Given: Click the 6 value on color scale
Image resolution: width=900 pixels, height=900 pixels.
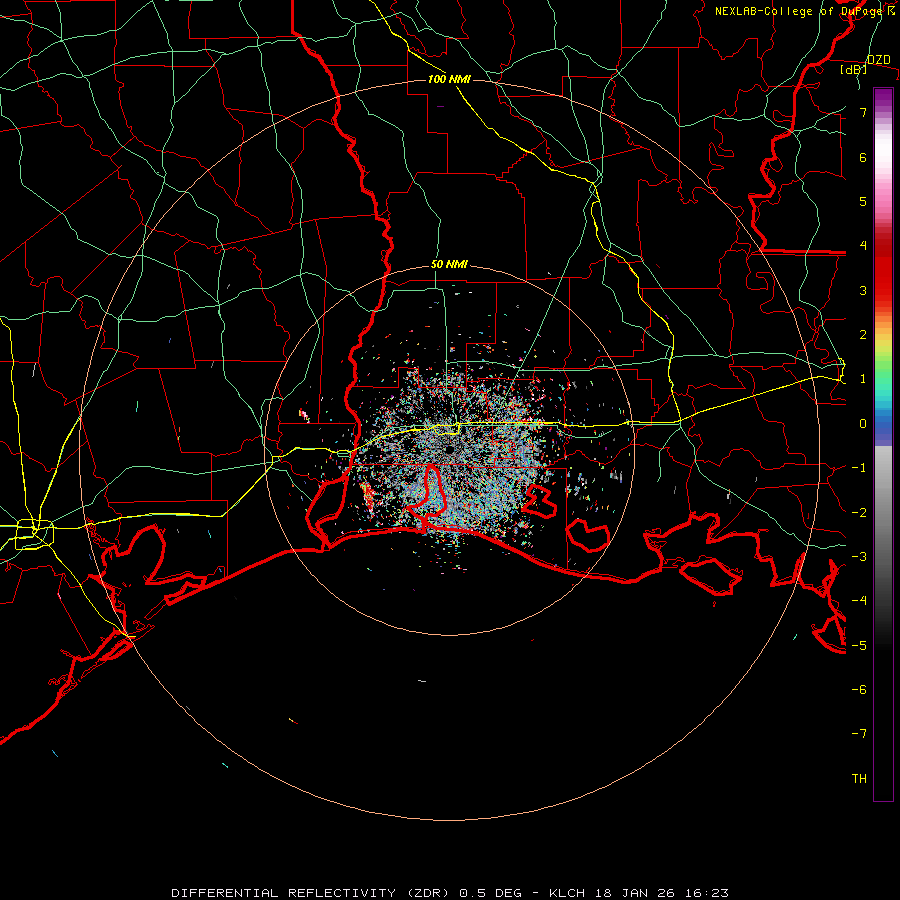Looking at the screenshot, I should tap(863, 157).
